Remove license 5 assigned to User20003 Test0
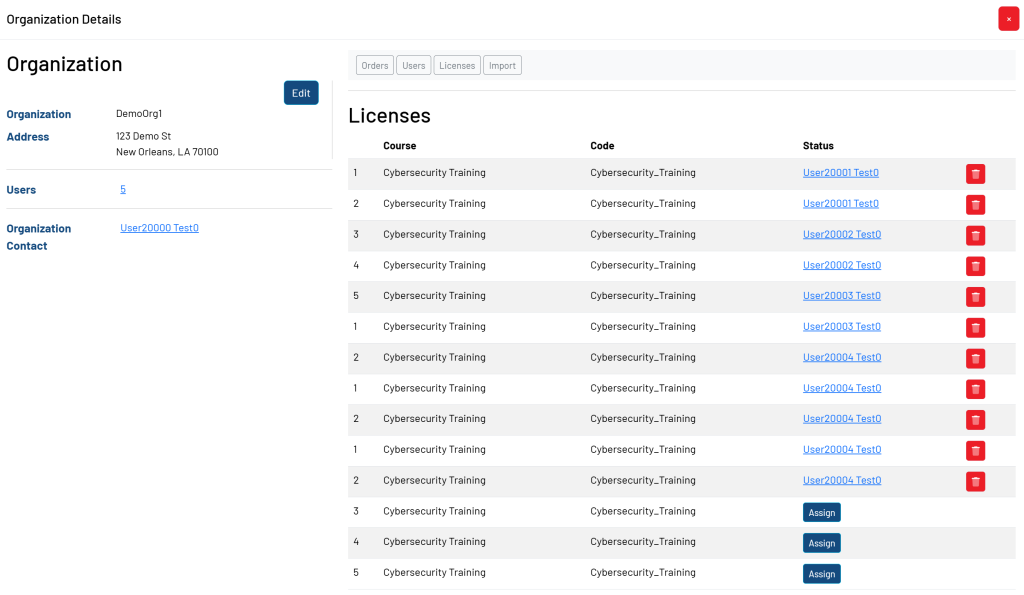 pos(975,297)
